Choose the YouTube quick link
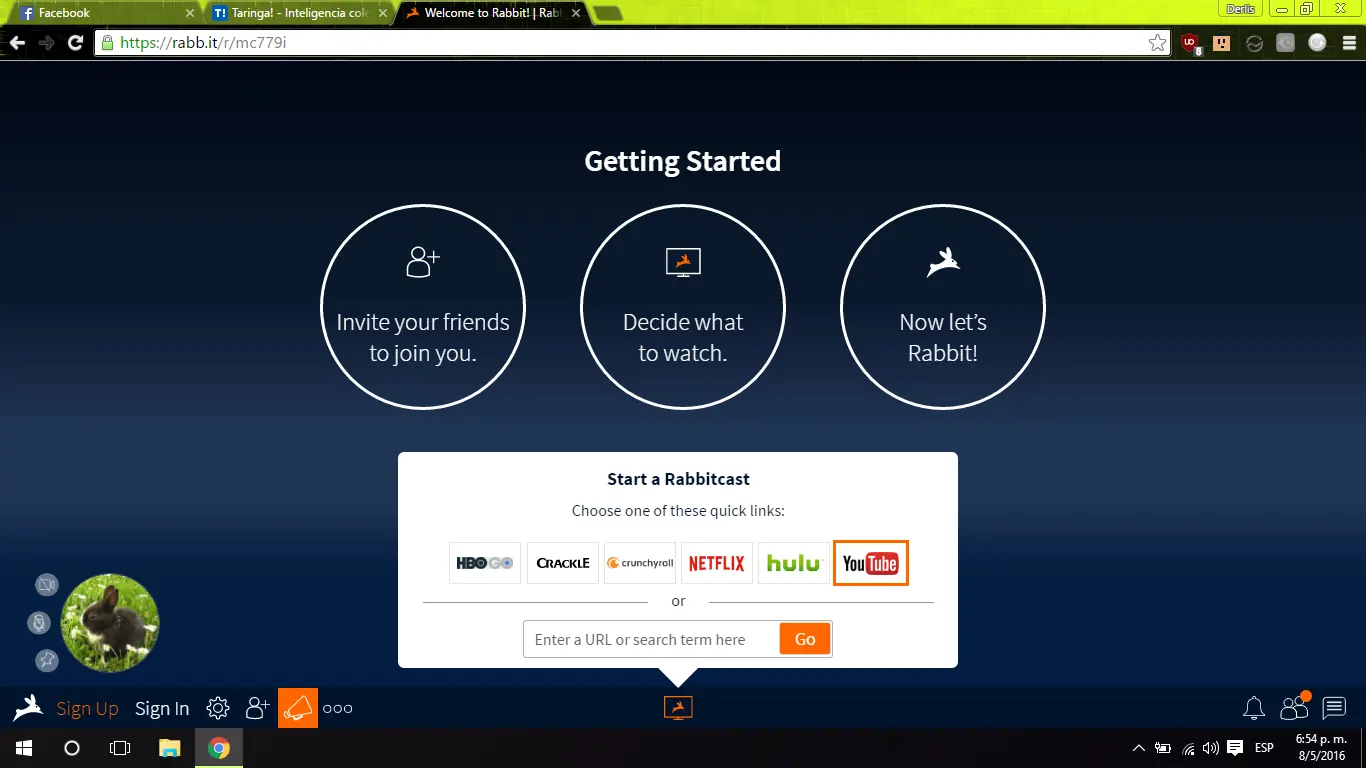The width and height of the screenshot is (1366, 768). coord(871,563)
